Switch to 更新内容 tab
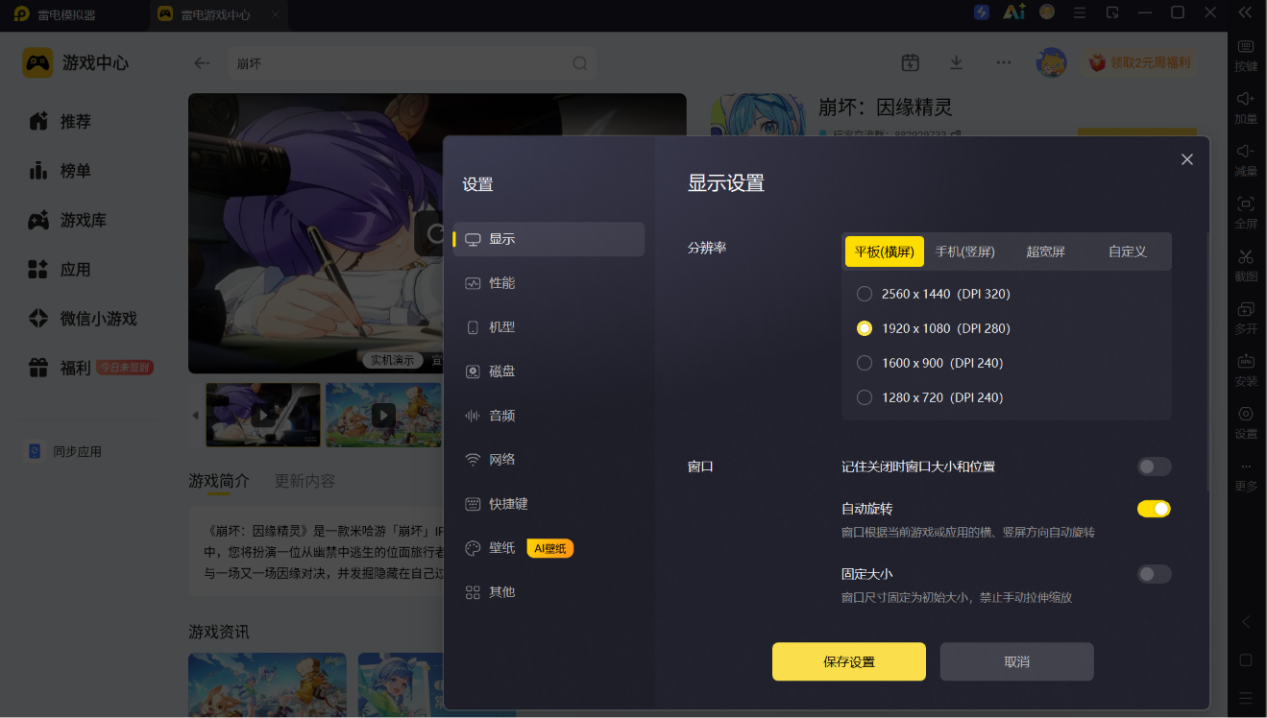This screenshot has width=1267, height=718. click(305, 481)
